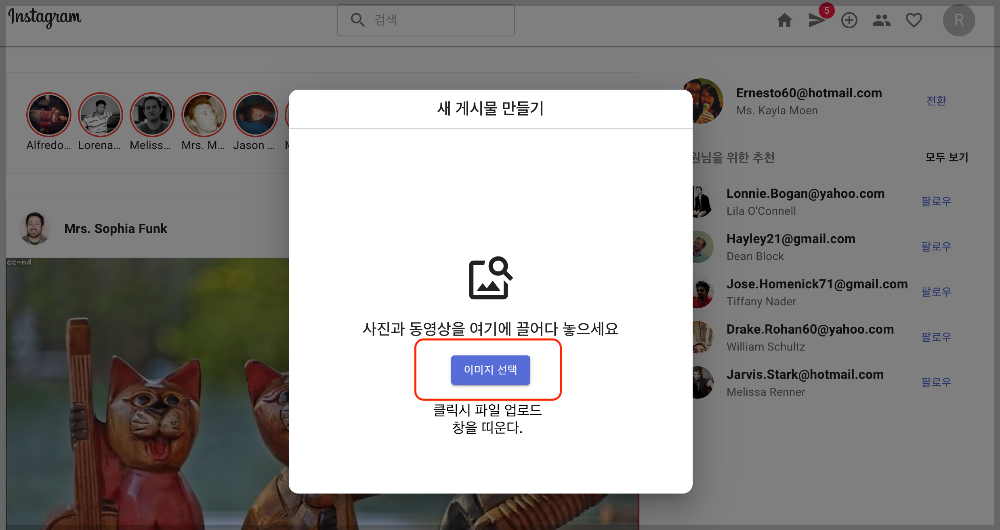Click Jose.Homenick71 suggestion avatar
This screenshot has height=530, width=1000.
tap(703, 292)
